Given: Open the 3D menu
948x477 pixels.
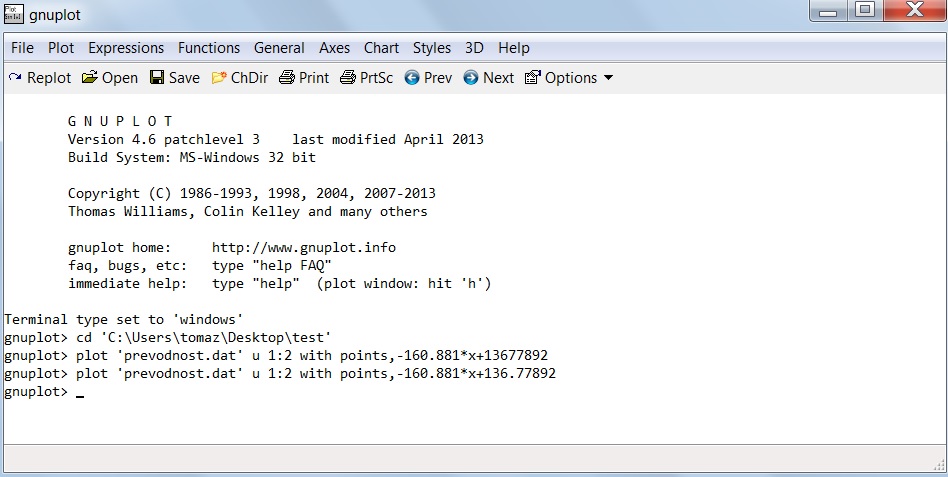Looking at the screenshot, I should click(474, 48).
